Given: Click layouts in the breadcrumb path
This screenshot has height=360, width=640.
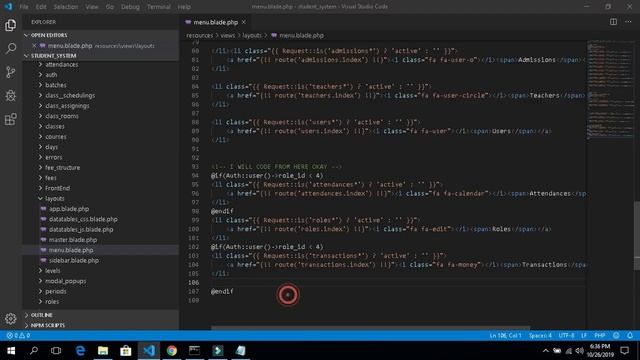Looking at the screenshot, I should (x=252, y=36).
